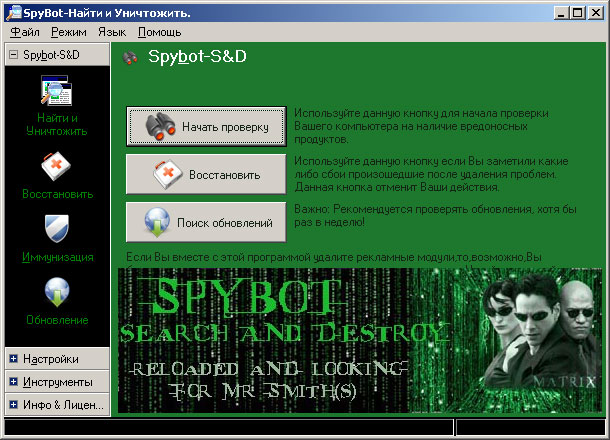Select the Обновление sidebar label
The image size is (610, 440).
[57, 320]
